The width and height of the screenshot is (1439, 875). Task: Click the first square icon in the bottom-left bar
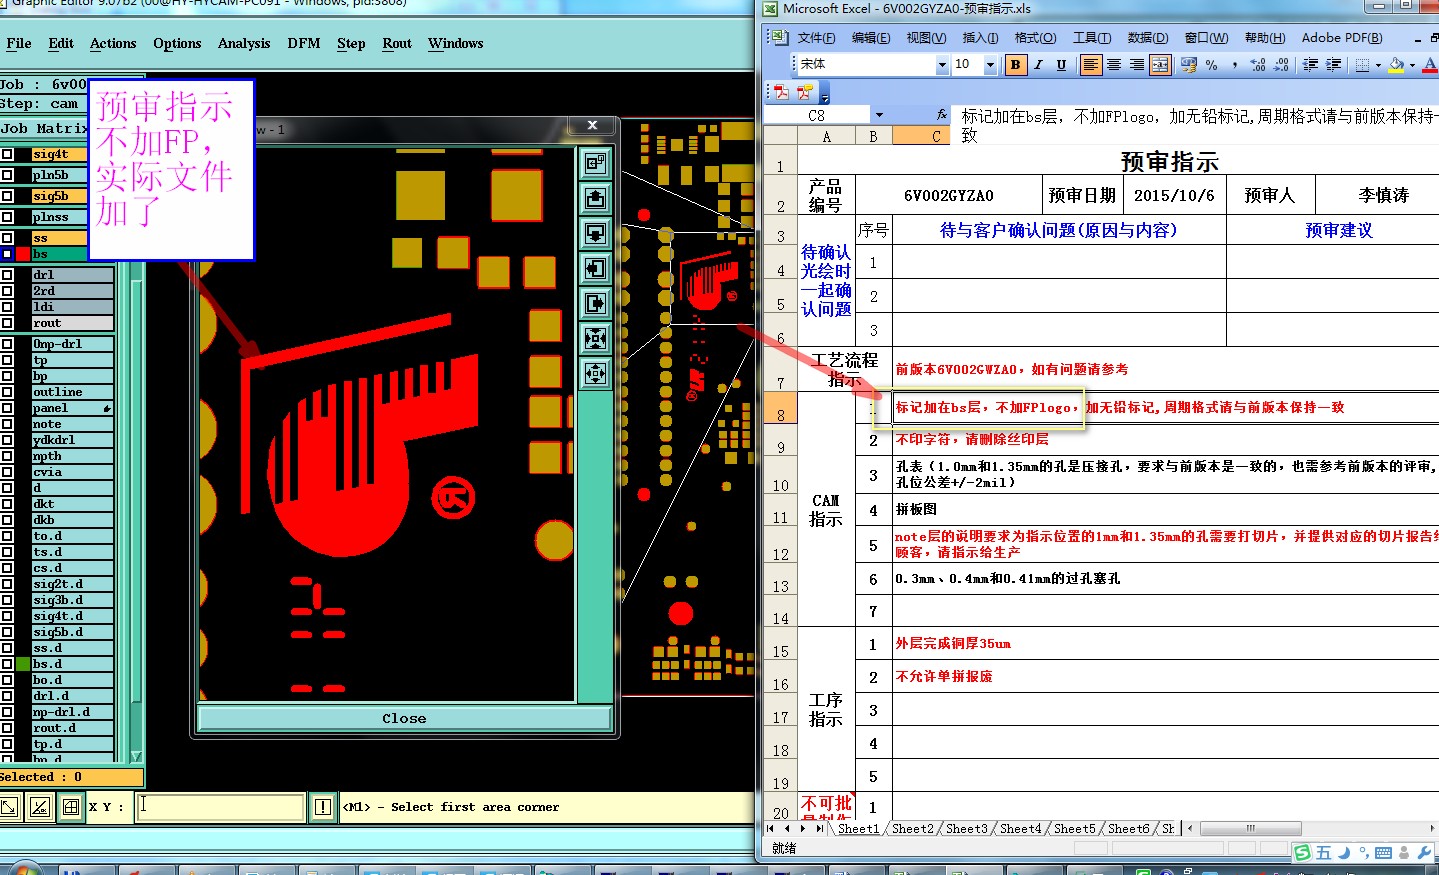pos(9,807)
